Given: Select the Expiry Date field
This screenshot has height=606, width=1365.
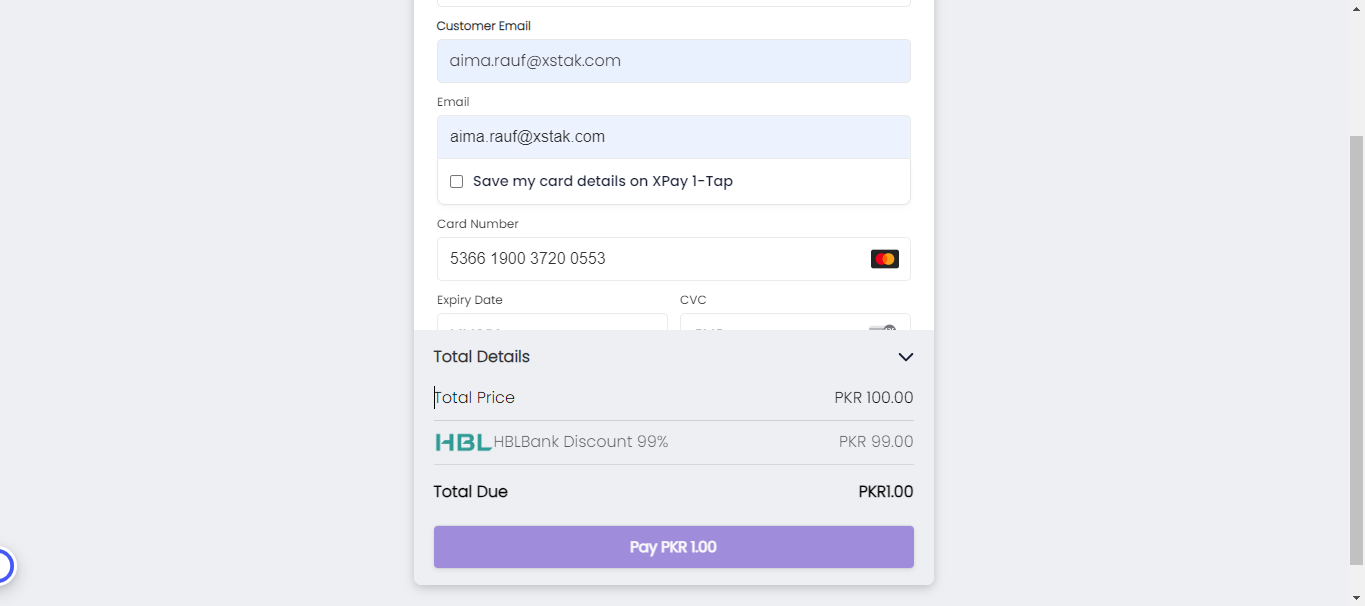Looking at the screenshot, I should [x=552, y=323].
